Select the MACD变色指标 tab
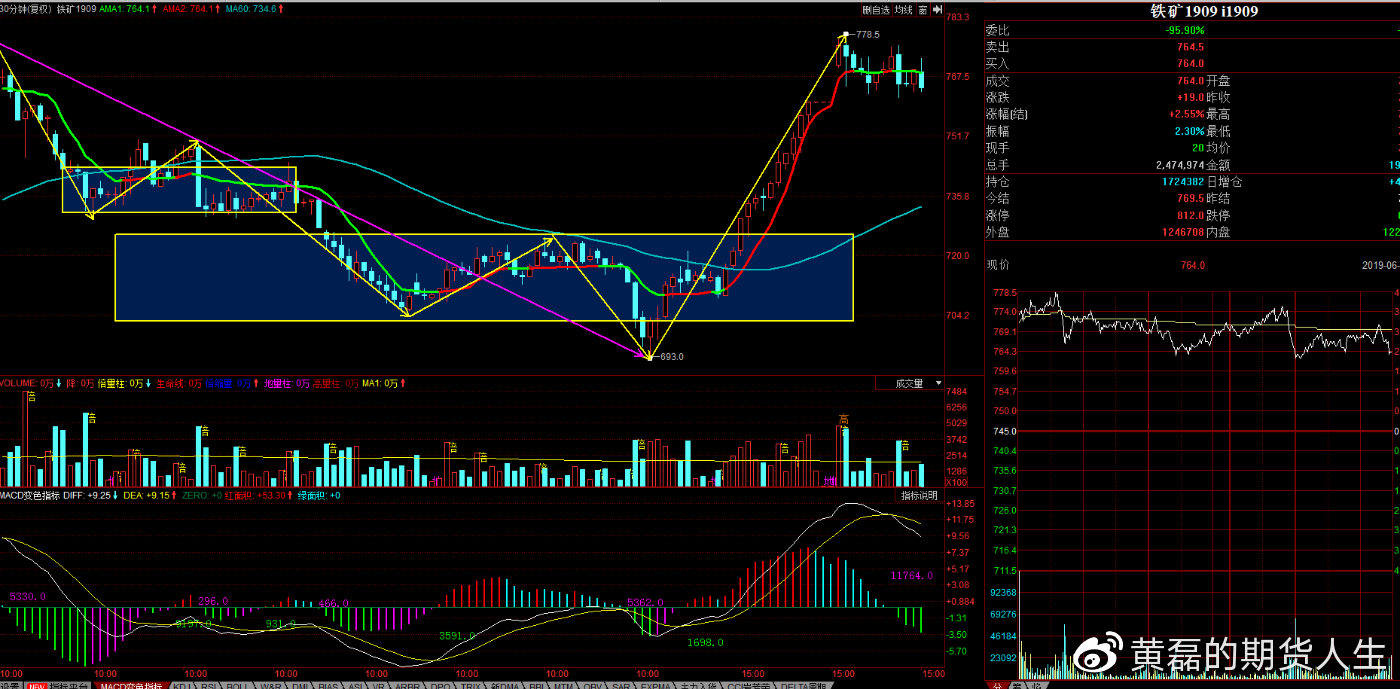 coord(130,686)
